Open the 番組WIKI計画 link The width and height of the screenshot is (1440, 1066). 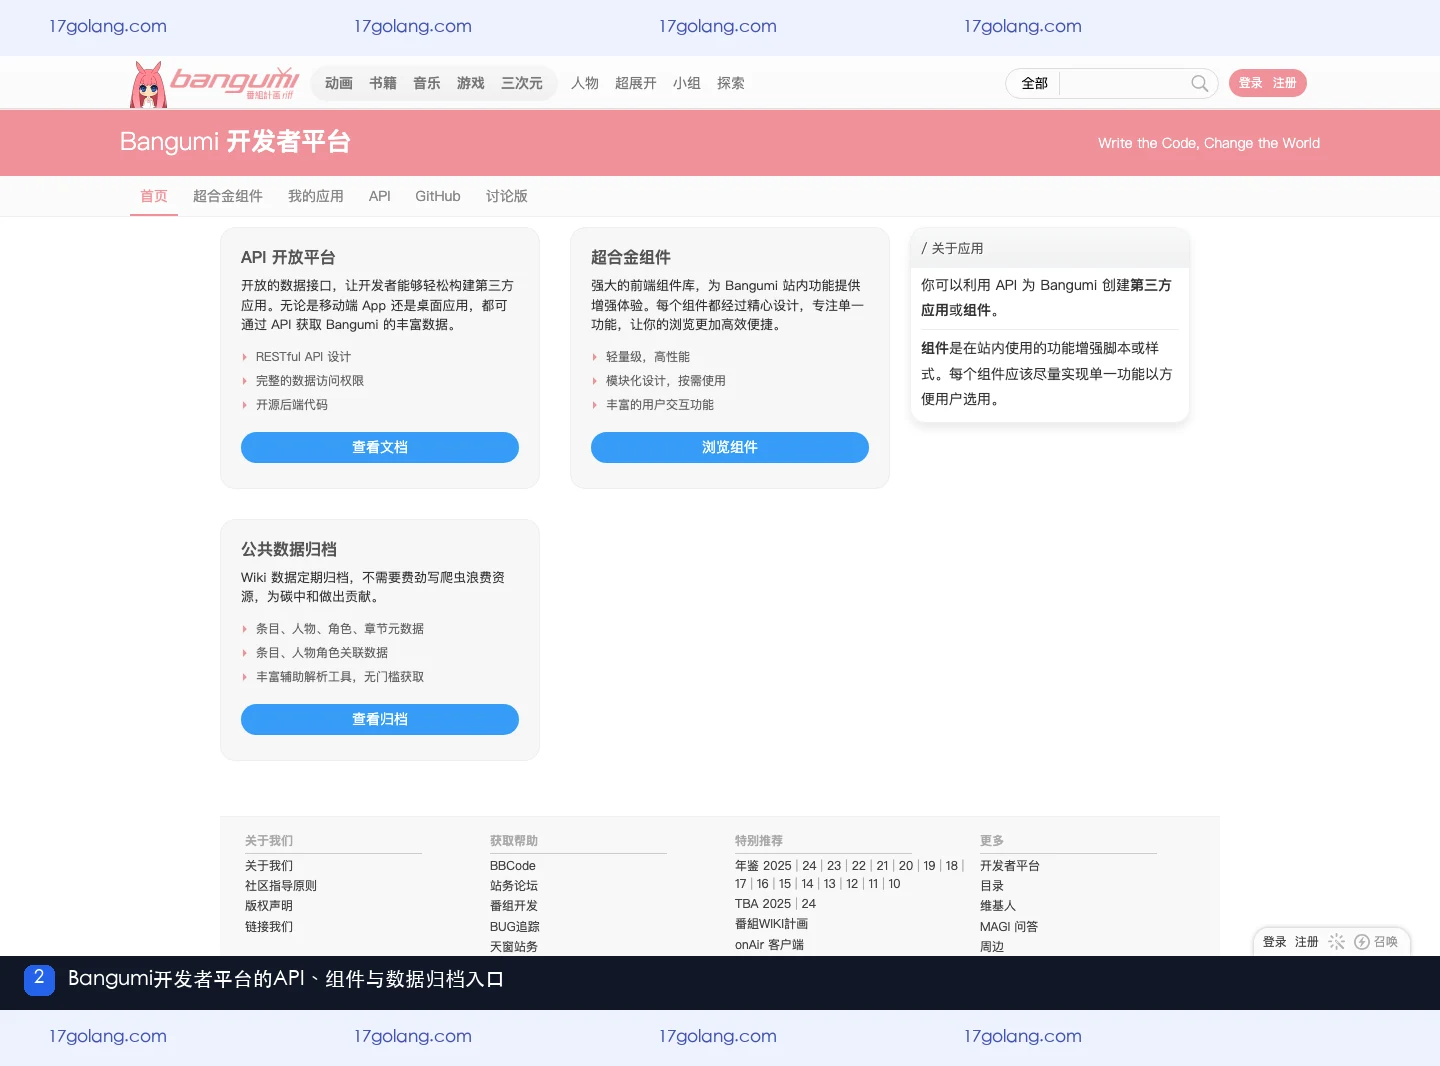771,924
